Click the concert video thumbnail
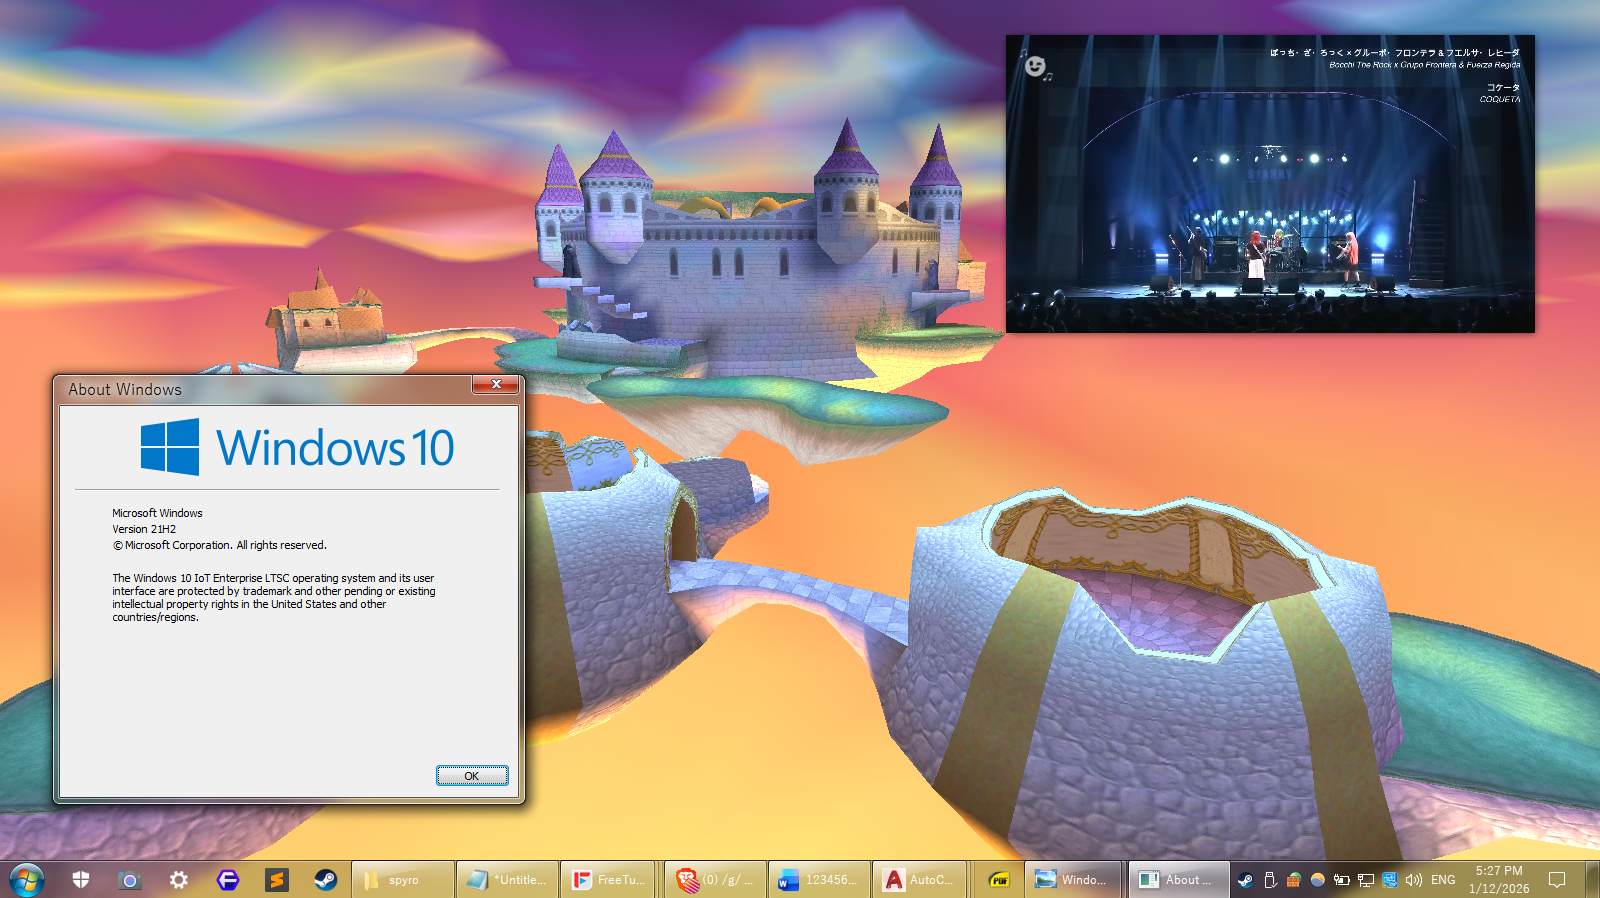Image resolution: width=1600 pixels, height=898 pixels. (x=1270, y=184)
